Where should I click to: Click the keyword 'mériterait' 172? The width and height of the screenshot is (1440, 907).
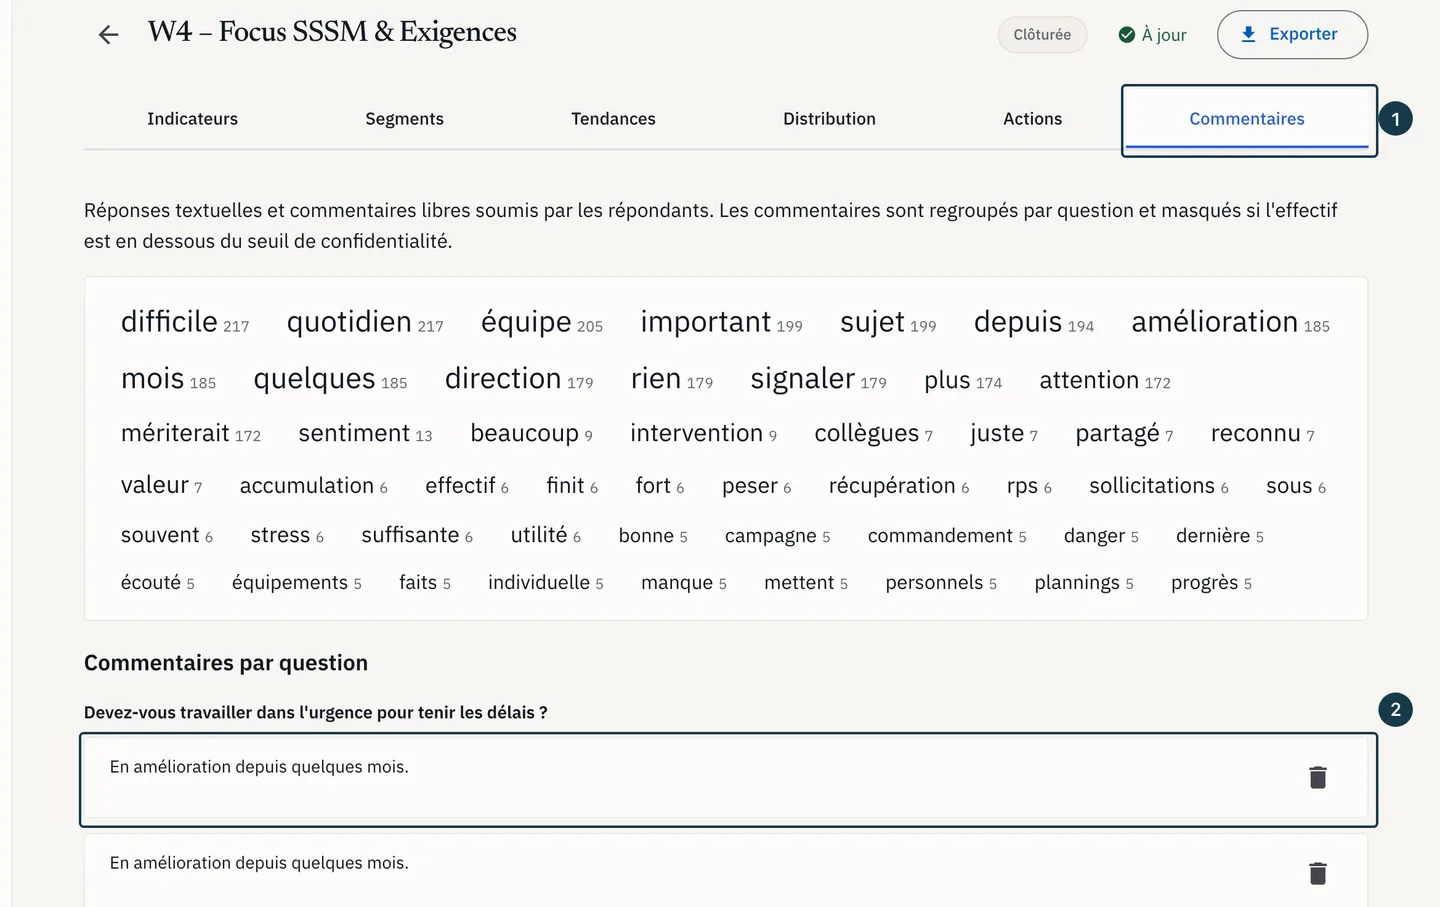point(191,433)
